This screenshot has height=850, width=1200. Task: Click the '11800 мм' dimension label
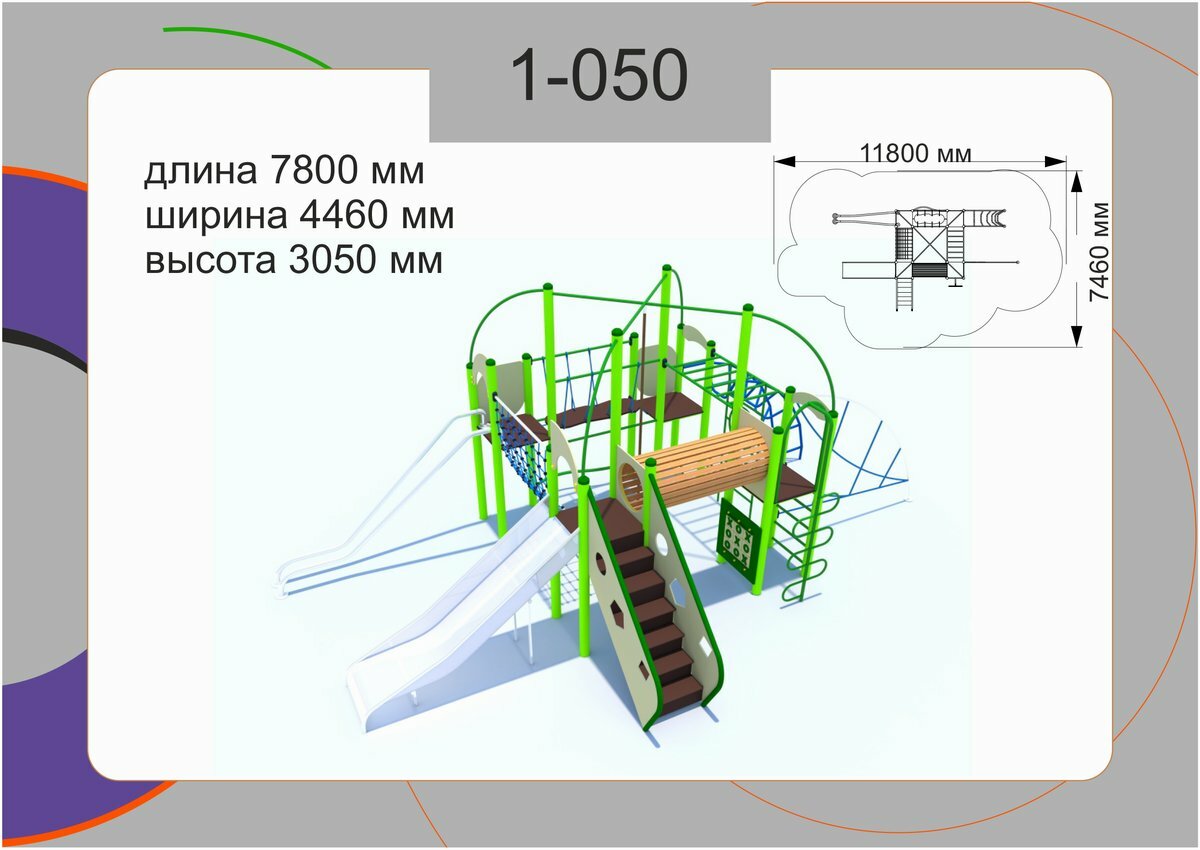[x=916, y=153]
